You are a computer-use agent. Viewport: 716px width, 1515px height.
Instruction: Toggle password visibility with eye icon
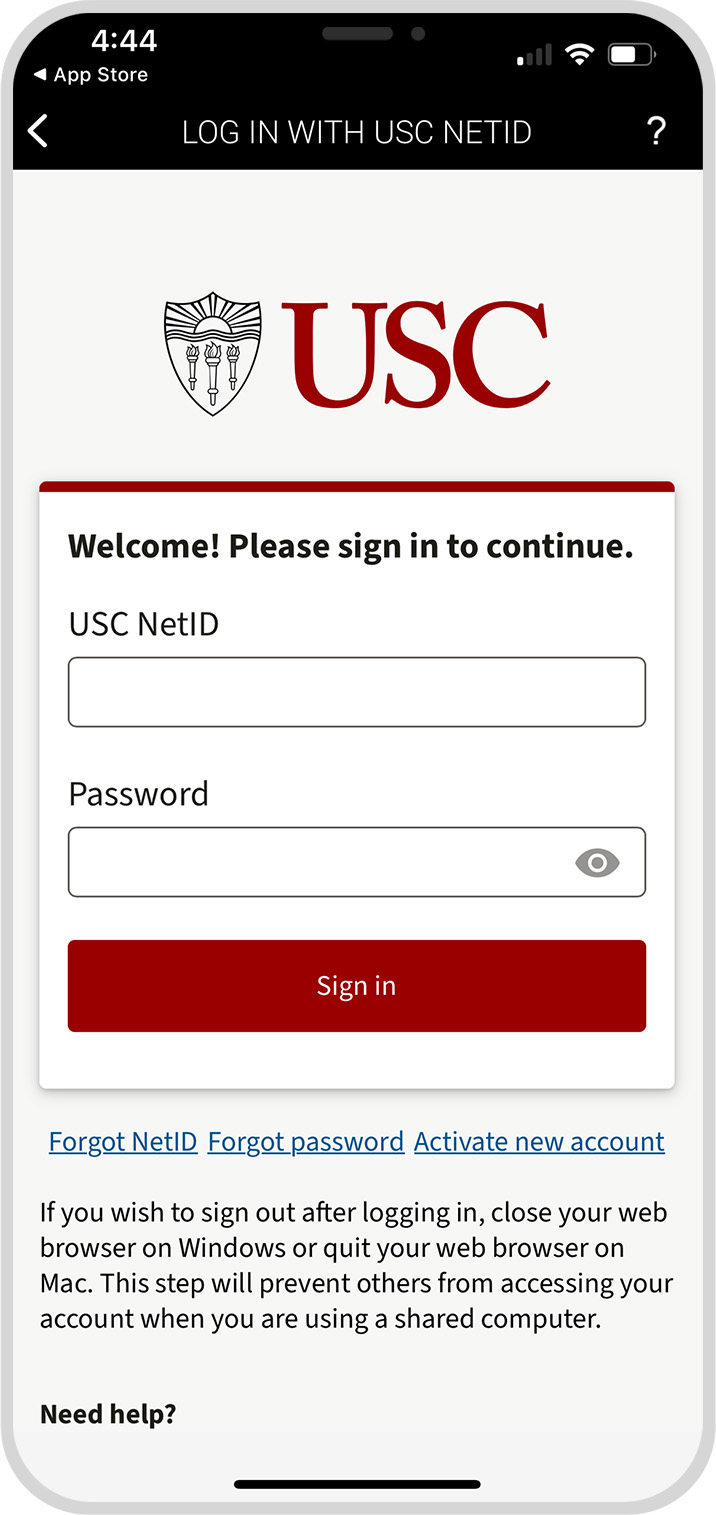[x=597, y=862]
